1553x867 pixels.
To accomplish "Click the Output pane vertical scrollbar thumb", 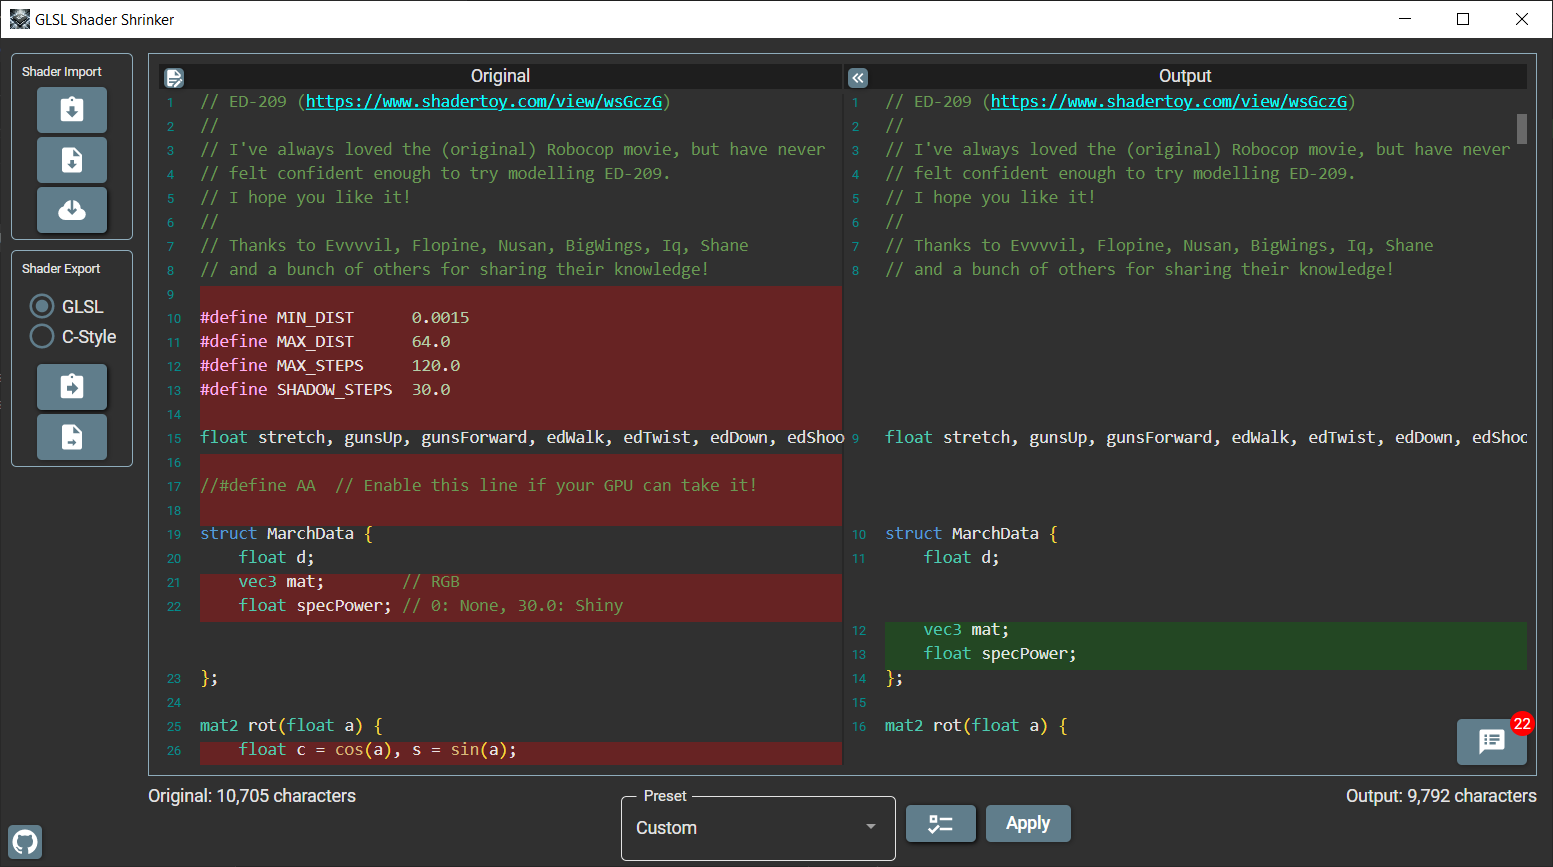I will pos(1522,129).
